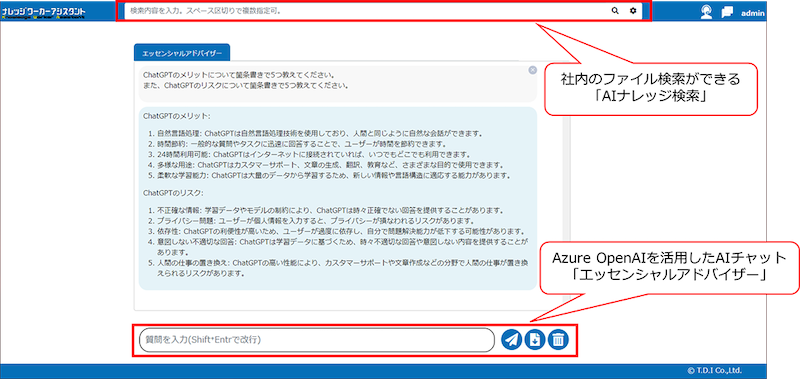
Task: Click the user question starting 'ChatGPTのメリットについて'
Action: pyautogui.click(x=239, y=75)
